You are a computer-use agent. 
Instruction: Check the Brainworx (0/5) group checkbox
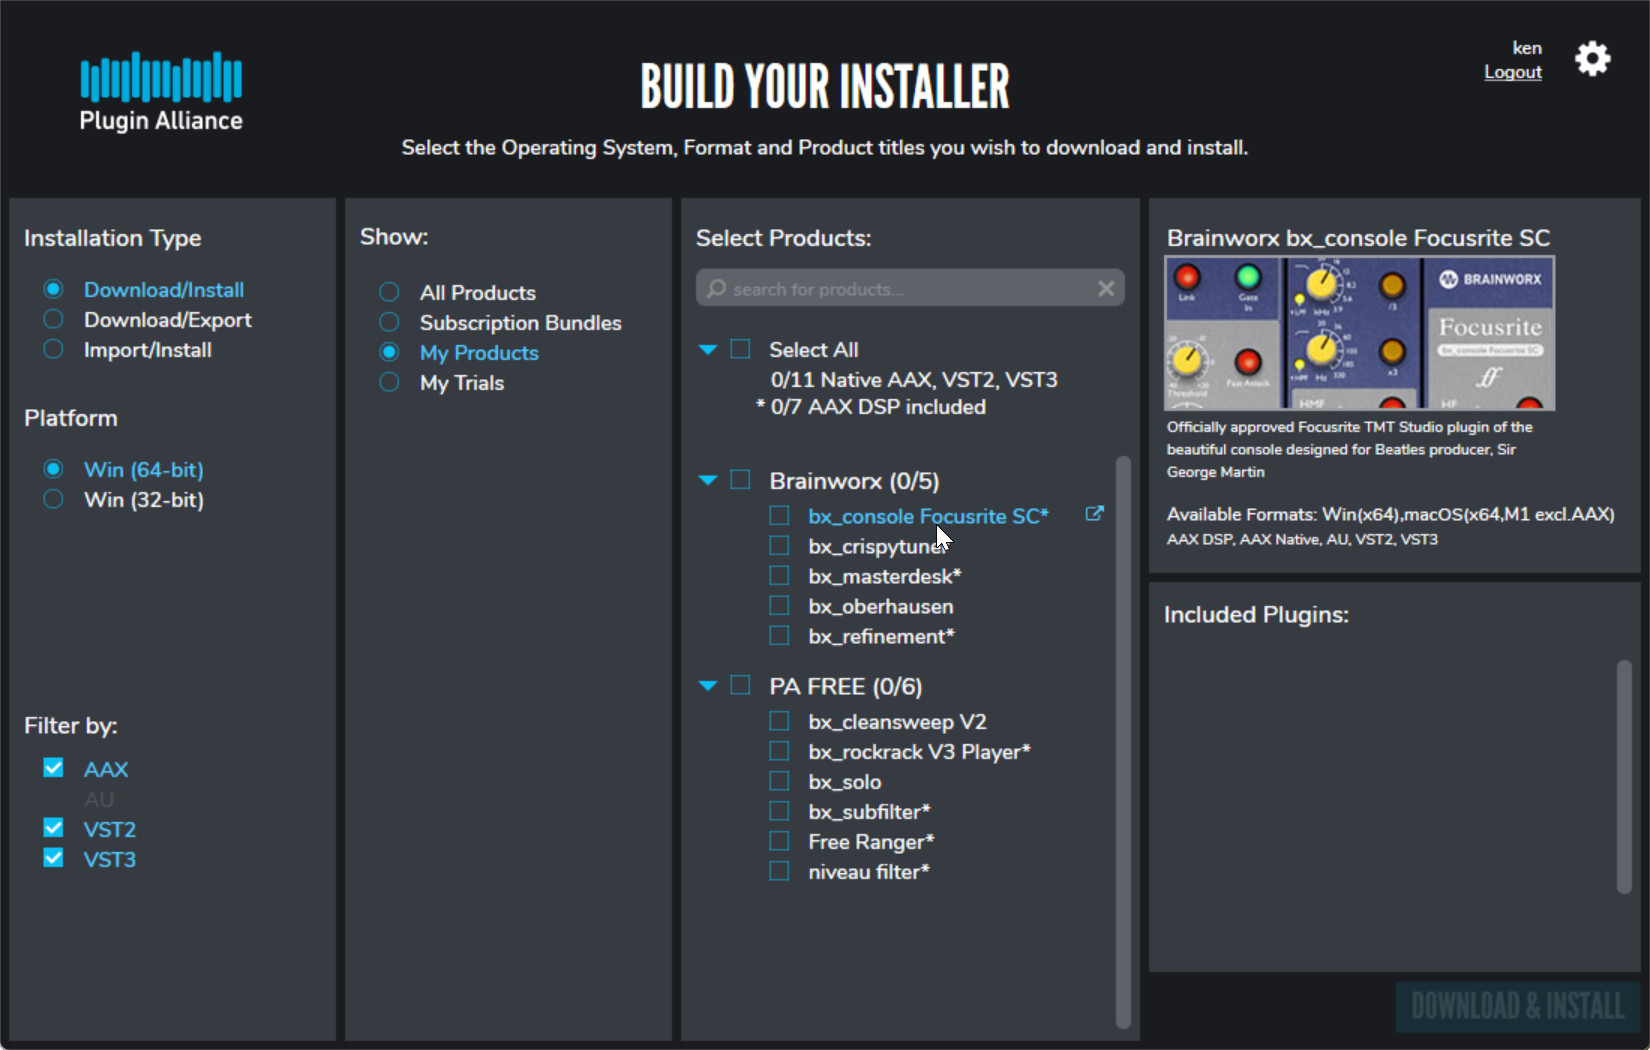[741, 480]
